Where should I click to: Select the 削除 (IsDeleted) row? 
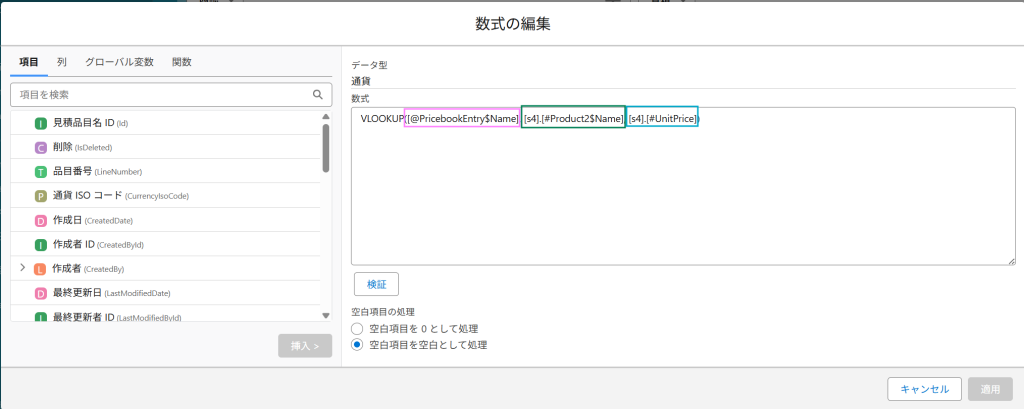pyautogui.click(x=166, y=148)
